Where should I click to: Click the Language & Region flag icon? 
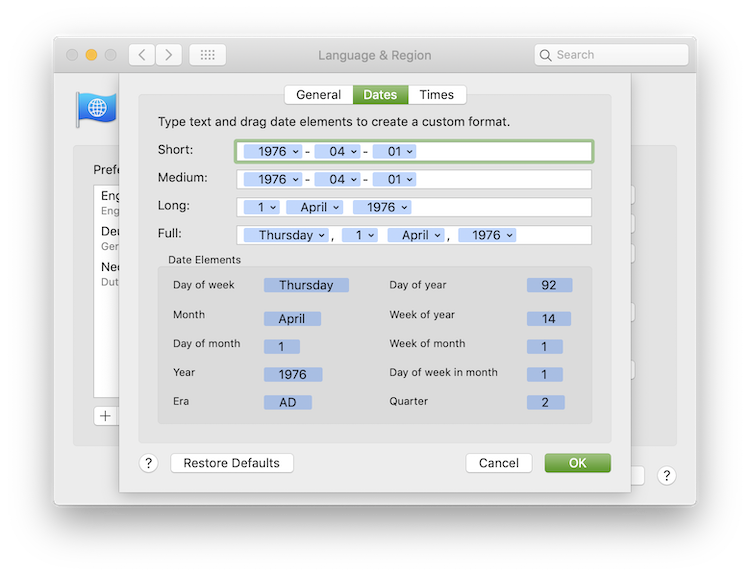[x=96, y=109]
